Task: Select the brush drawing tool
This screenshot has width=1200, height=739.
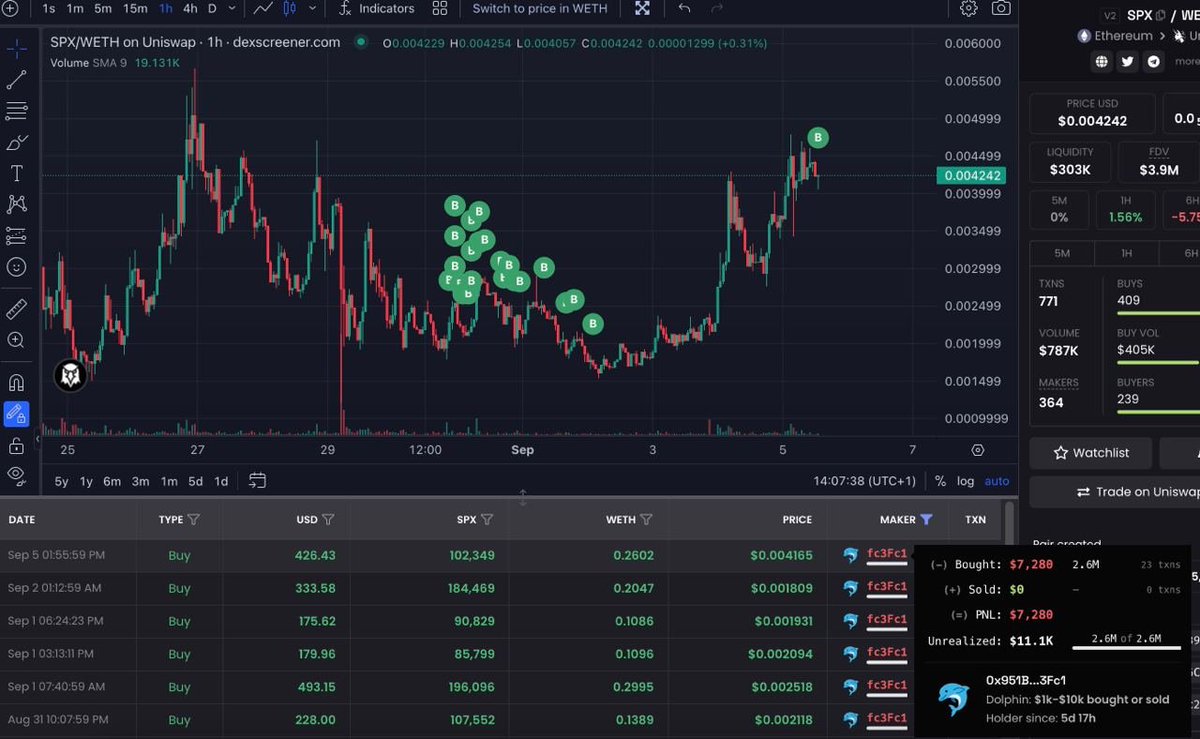Action: click(x=17, y=143)
